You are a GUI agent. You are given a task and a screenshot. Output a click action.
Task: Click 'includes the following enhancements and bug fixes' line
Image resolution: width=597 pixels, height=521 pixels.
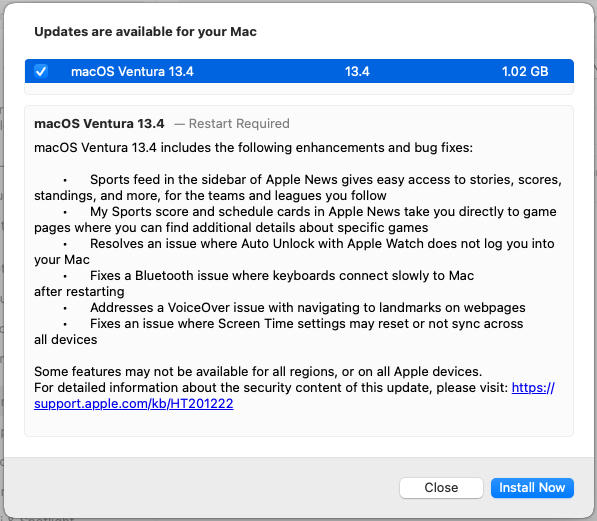pos(253,148)
